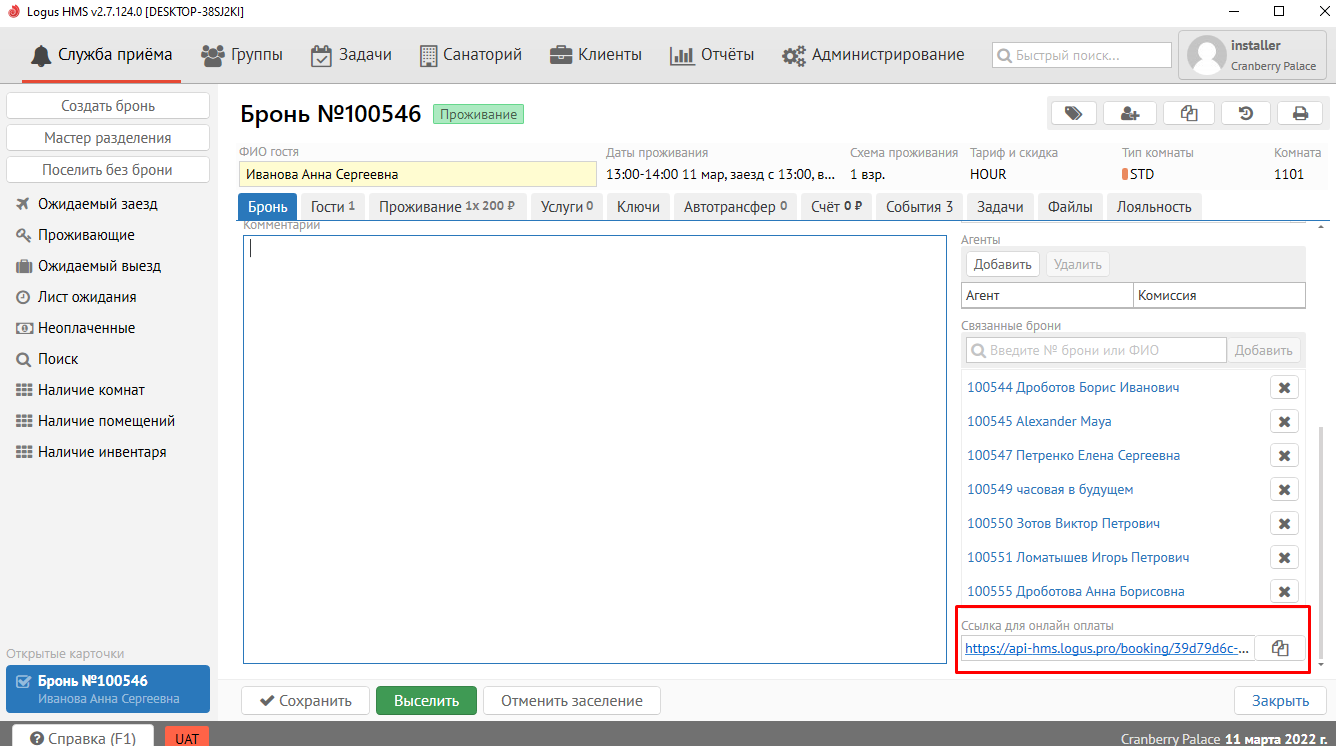Open booking history with the clock-arrow icon
This screenshot has height=746, width=1336.
(x=1245, y=114)
